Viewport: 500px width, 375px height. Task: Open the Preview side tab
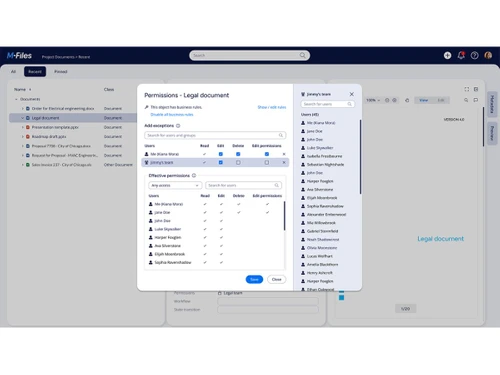point(492,133)
